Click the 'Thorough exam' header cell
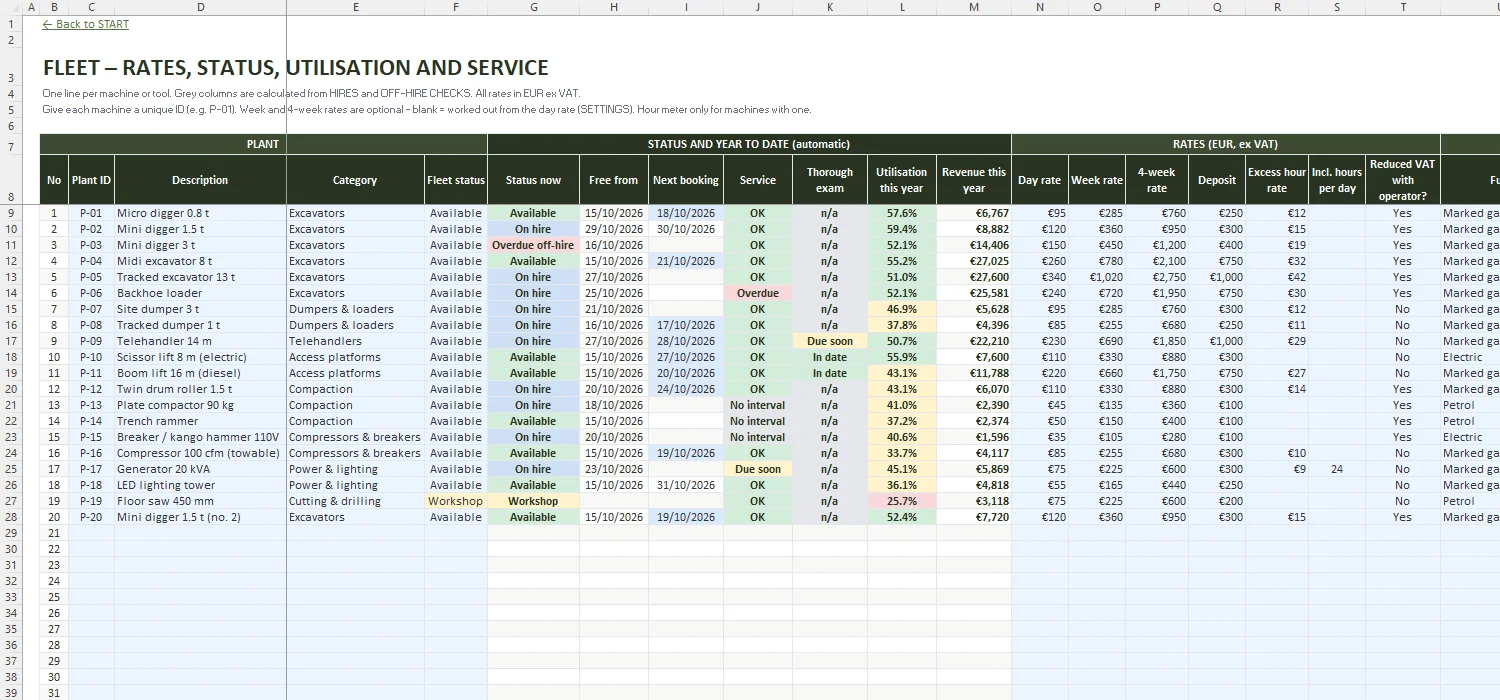Image resolution: width=1500 pixels, height=700 pixels. click(x=830, y=180)
